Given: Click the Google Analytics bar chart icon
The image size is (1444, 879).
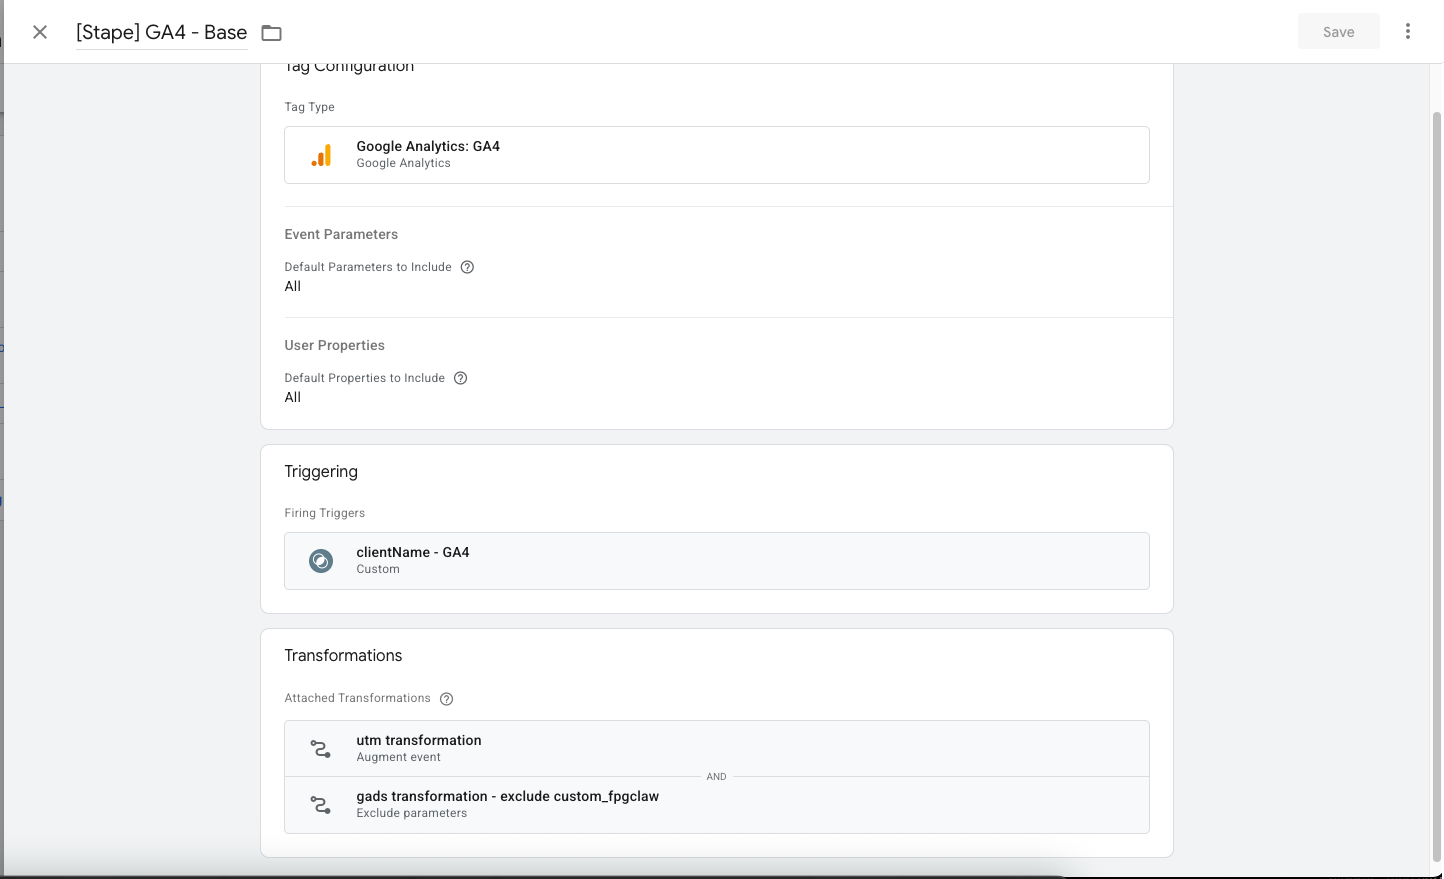Looking at the screenshot, I should click(321, 155).
